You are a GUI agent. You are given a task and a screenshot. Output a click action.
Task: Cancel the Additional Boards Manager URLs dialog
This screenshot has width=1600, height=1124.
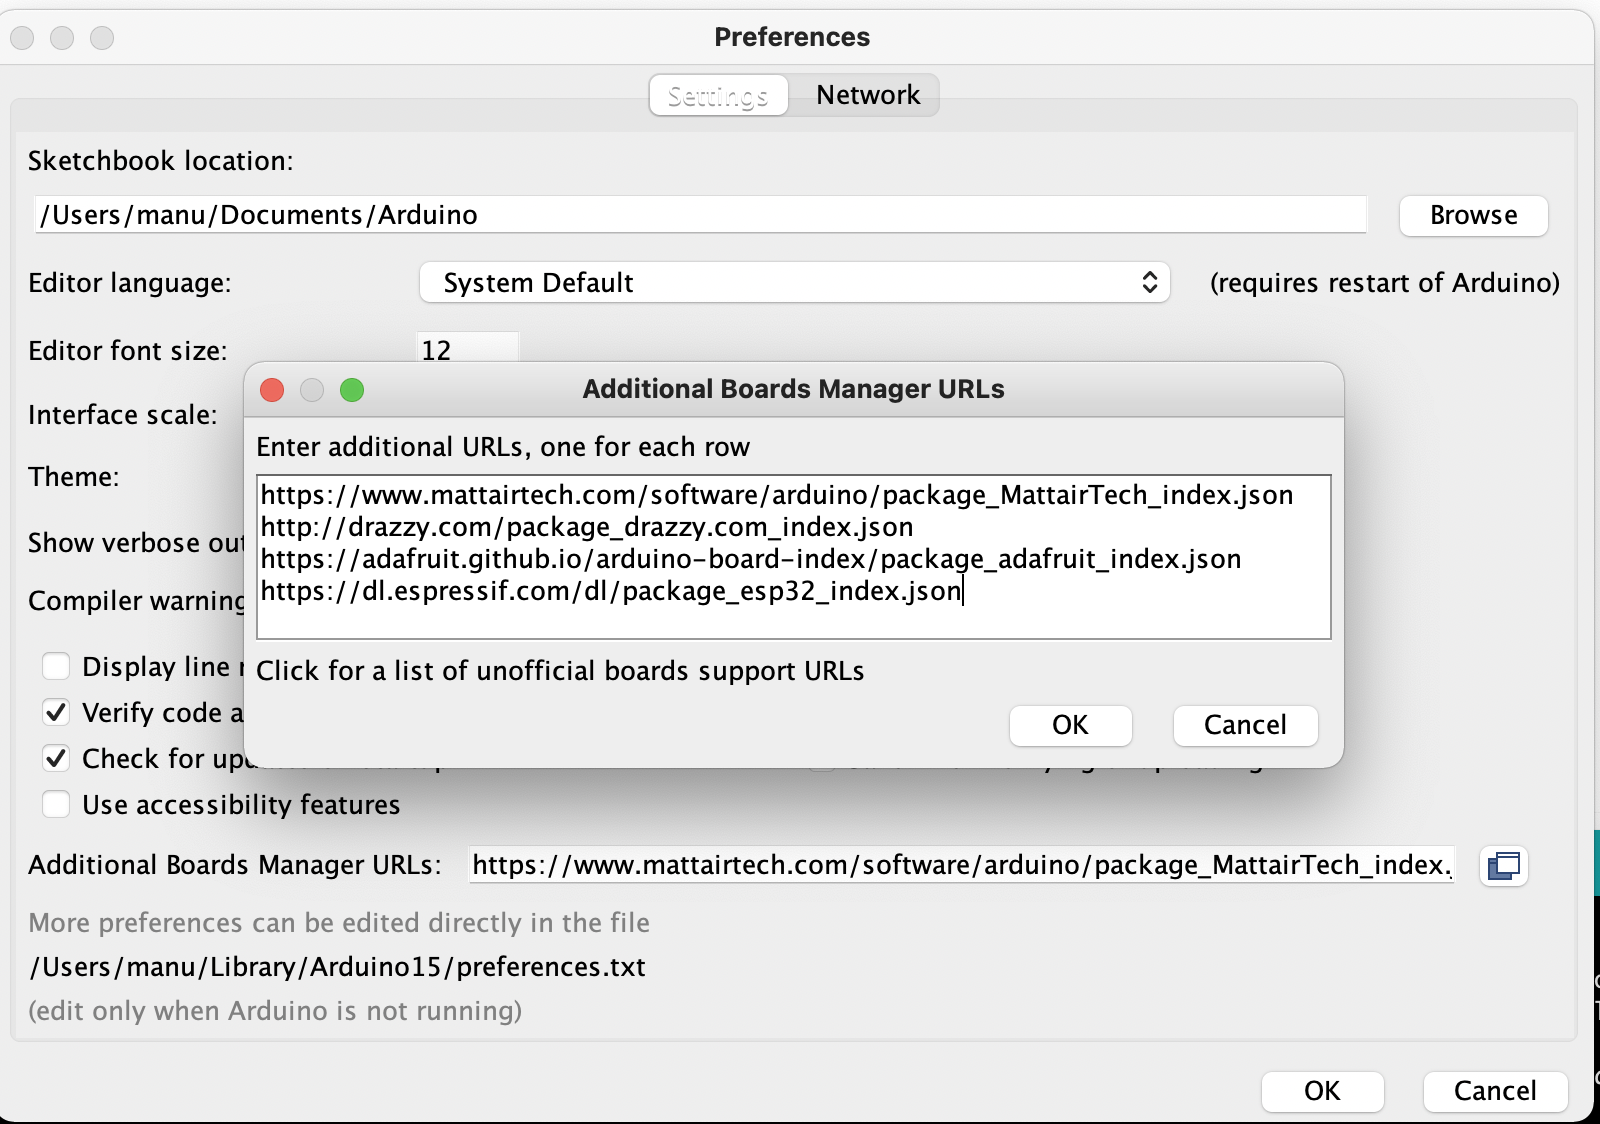pyautogui.click(x=1245, y=725)
